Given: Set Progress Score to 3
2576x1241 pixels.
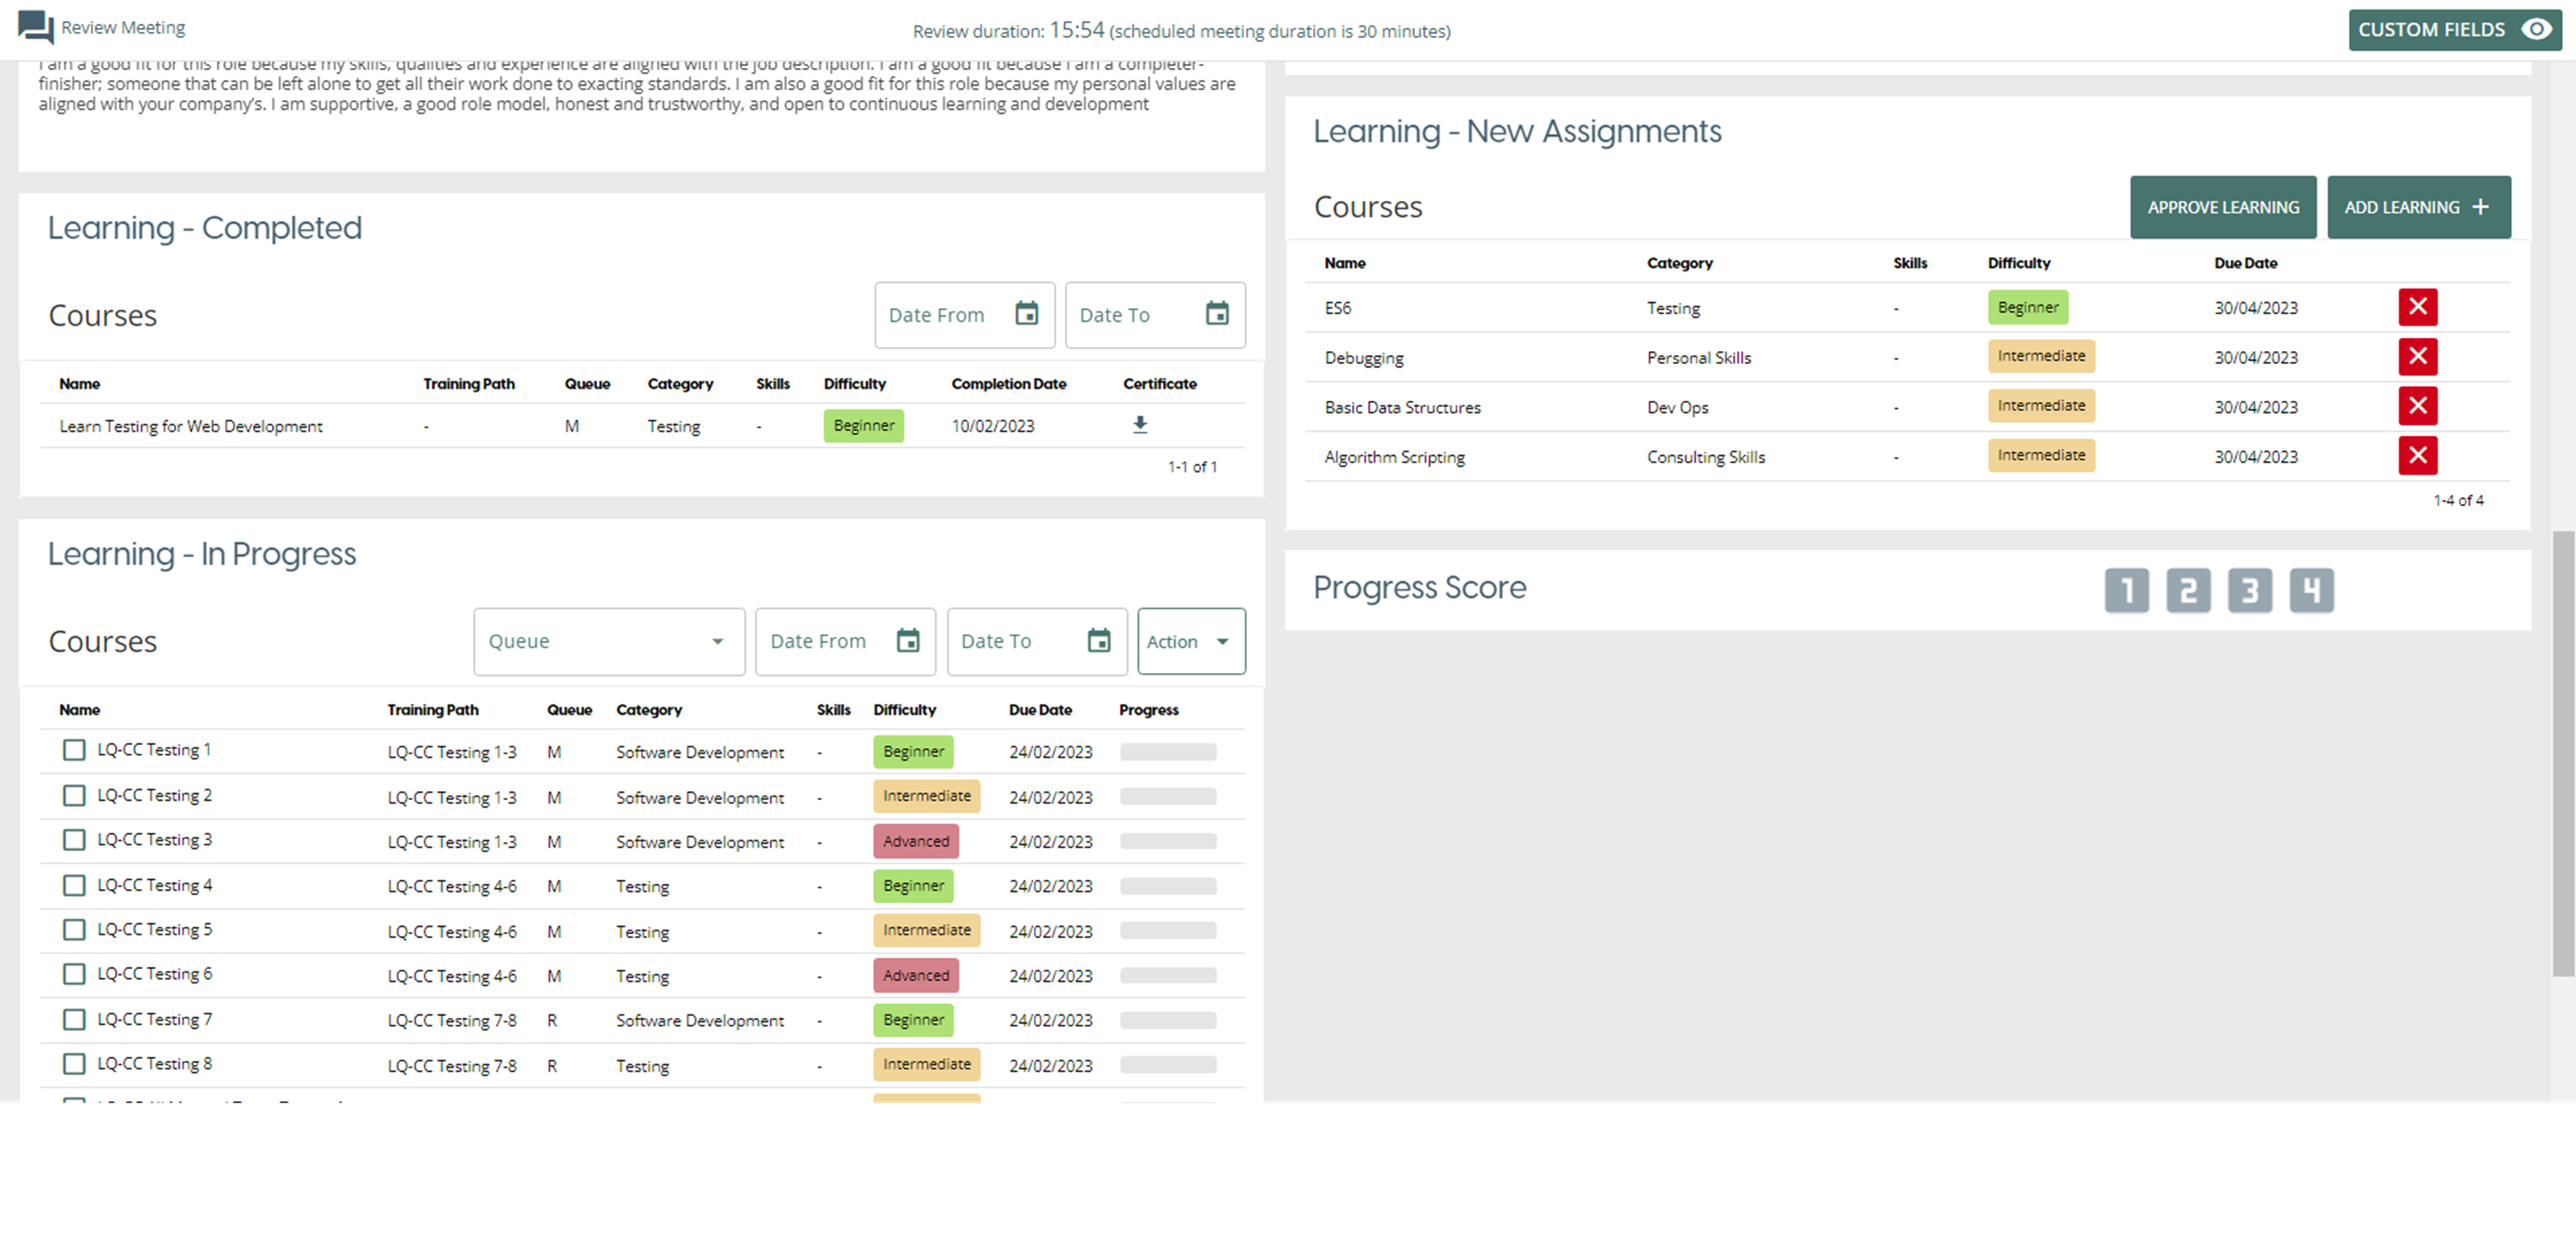Looking at the screenshot, I should click(2249, 590).
